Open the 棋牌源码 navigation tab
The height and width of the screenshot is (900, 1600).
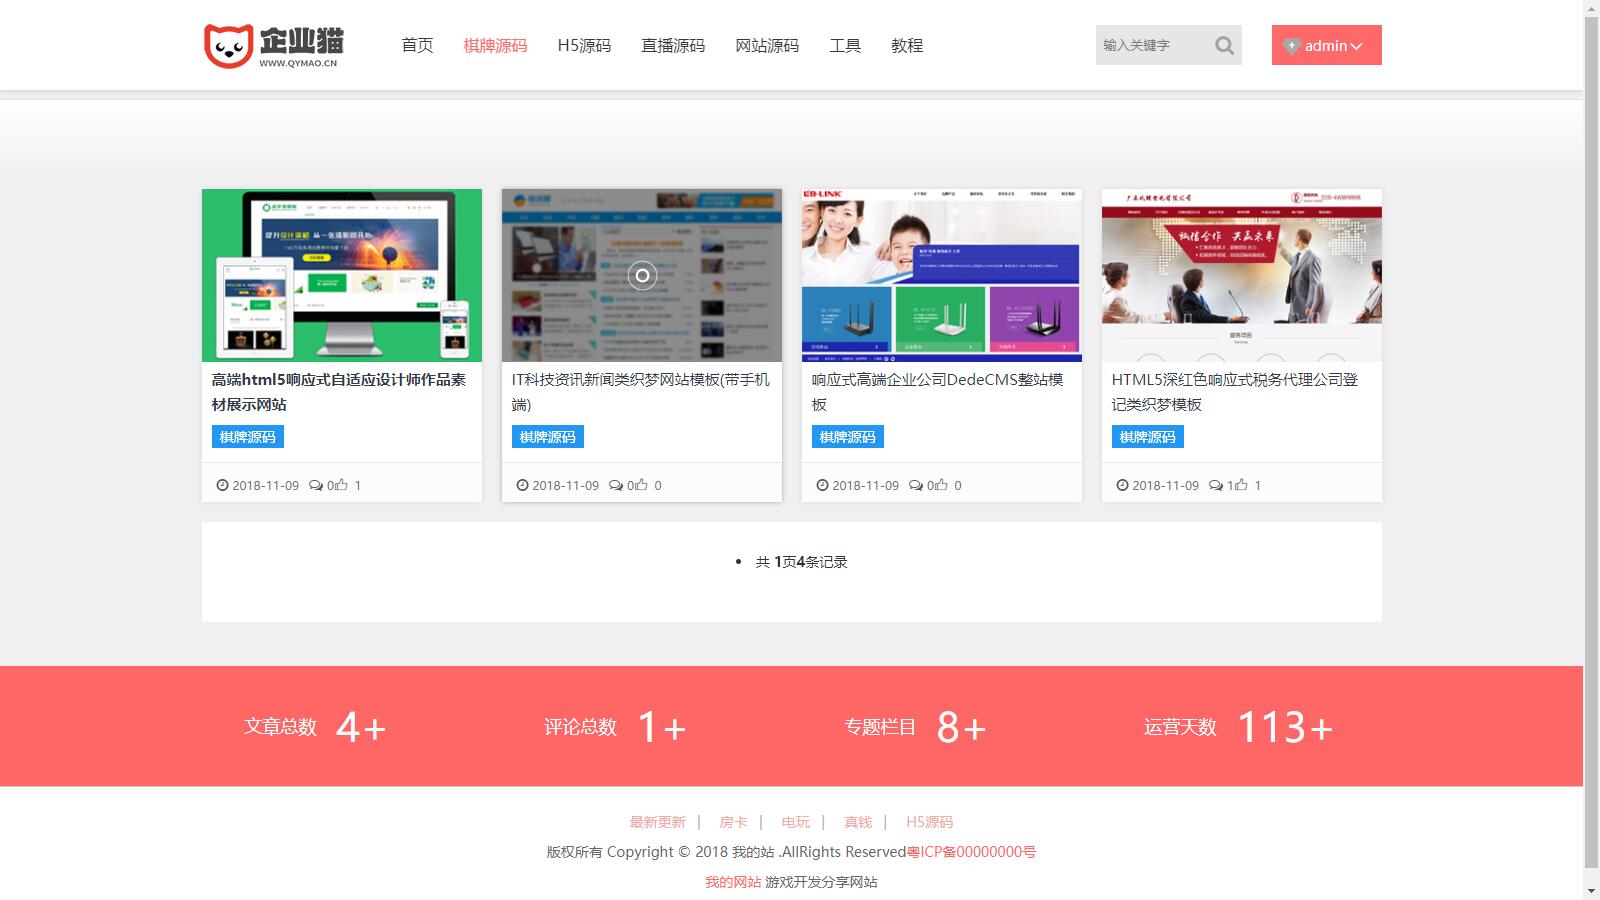(x=495, y=45)
